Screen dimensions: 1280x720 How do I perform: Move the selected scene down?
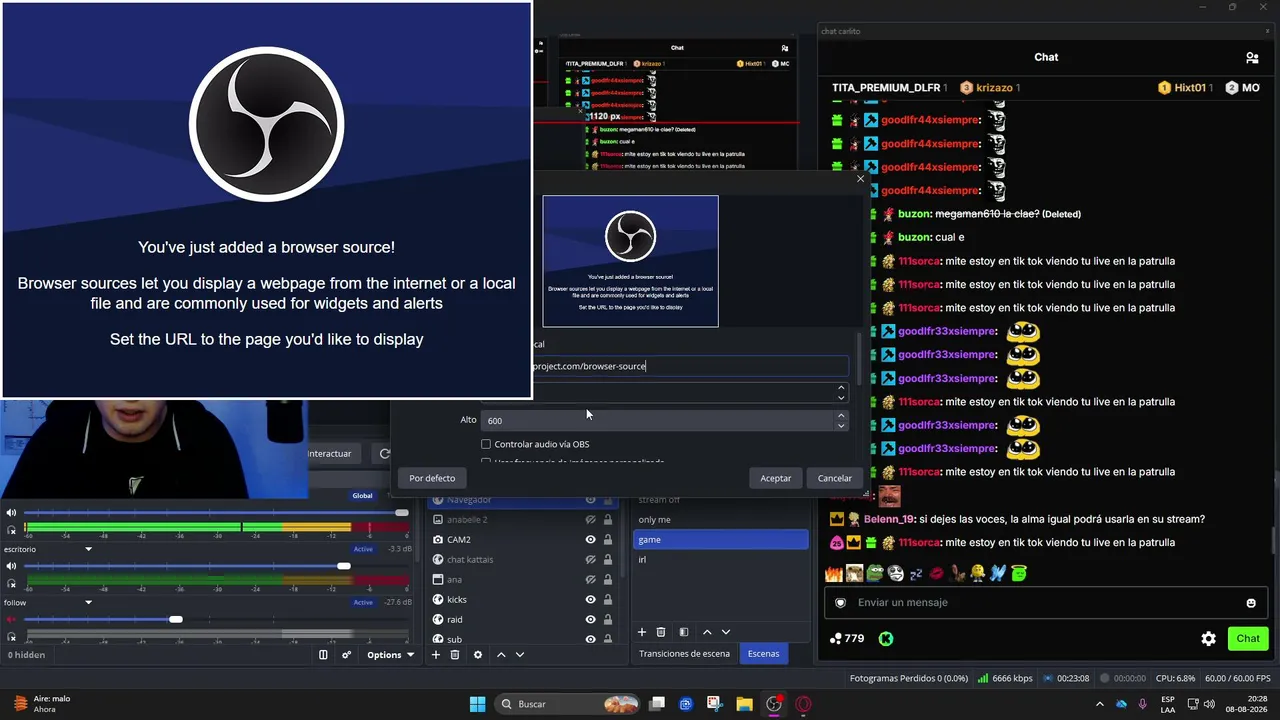tap(726, 632)
